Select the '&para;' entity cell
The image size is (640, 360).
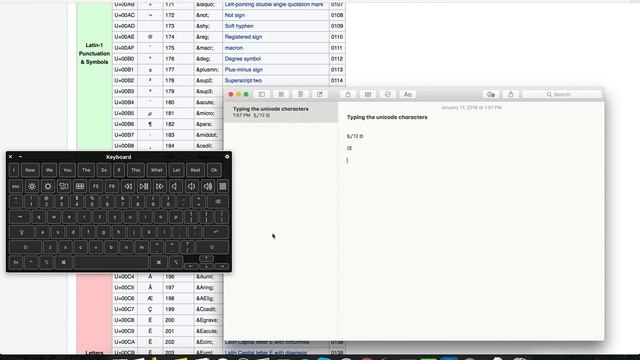click(x=208, y=124)
